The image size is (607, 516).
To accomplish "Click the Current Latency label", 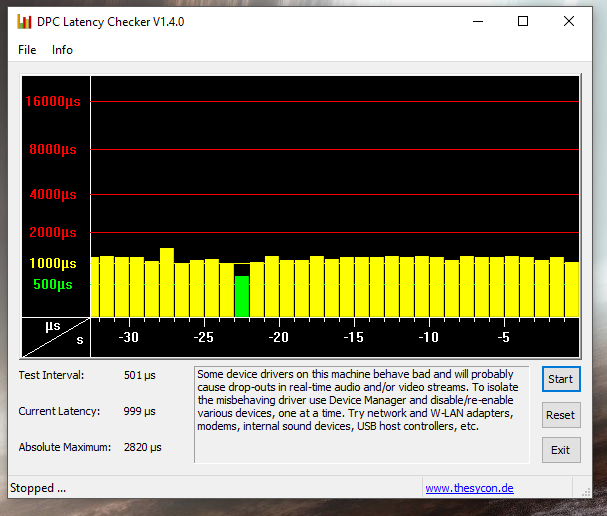I will click(x=59, y=411).
